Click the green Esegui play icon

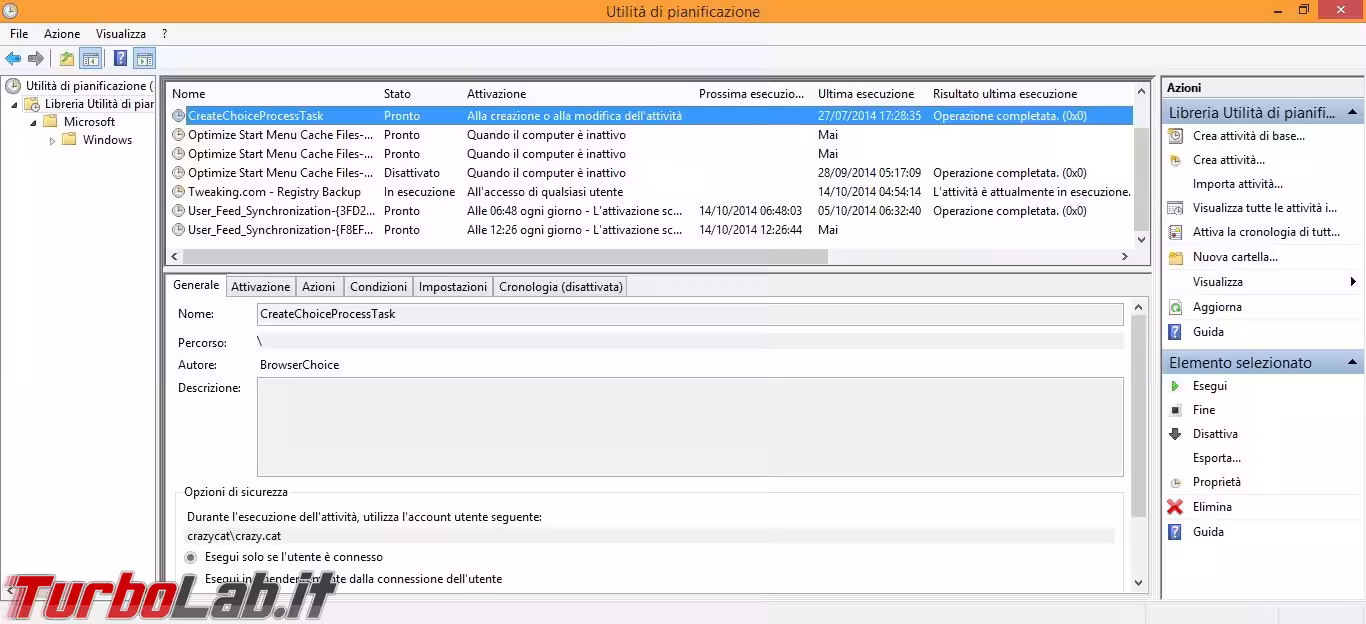[x=1175, y=386]
